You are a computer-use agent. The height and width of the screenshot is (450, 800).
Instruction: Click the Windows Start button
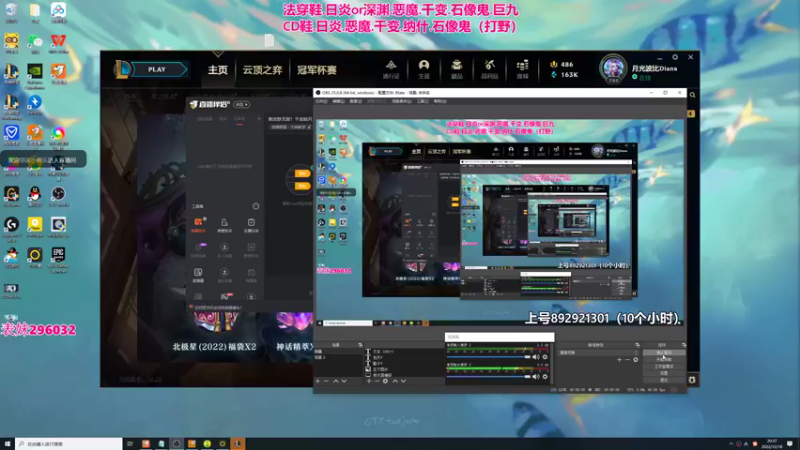tap(7, 444)
